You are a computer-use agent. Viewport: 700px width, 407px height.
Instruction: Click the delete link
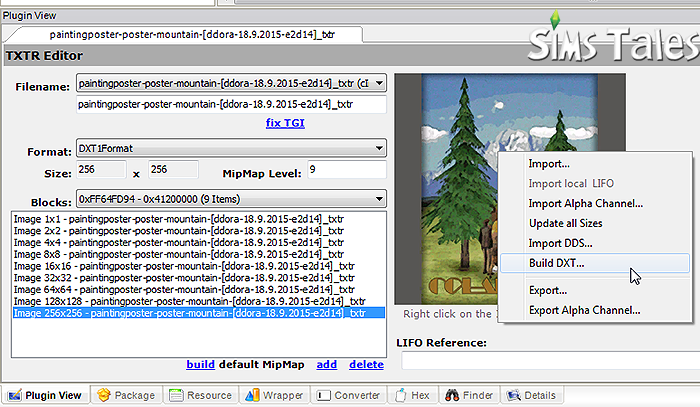click(x=367, y=364)
